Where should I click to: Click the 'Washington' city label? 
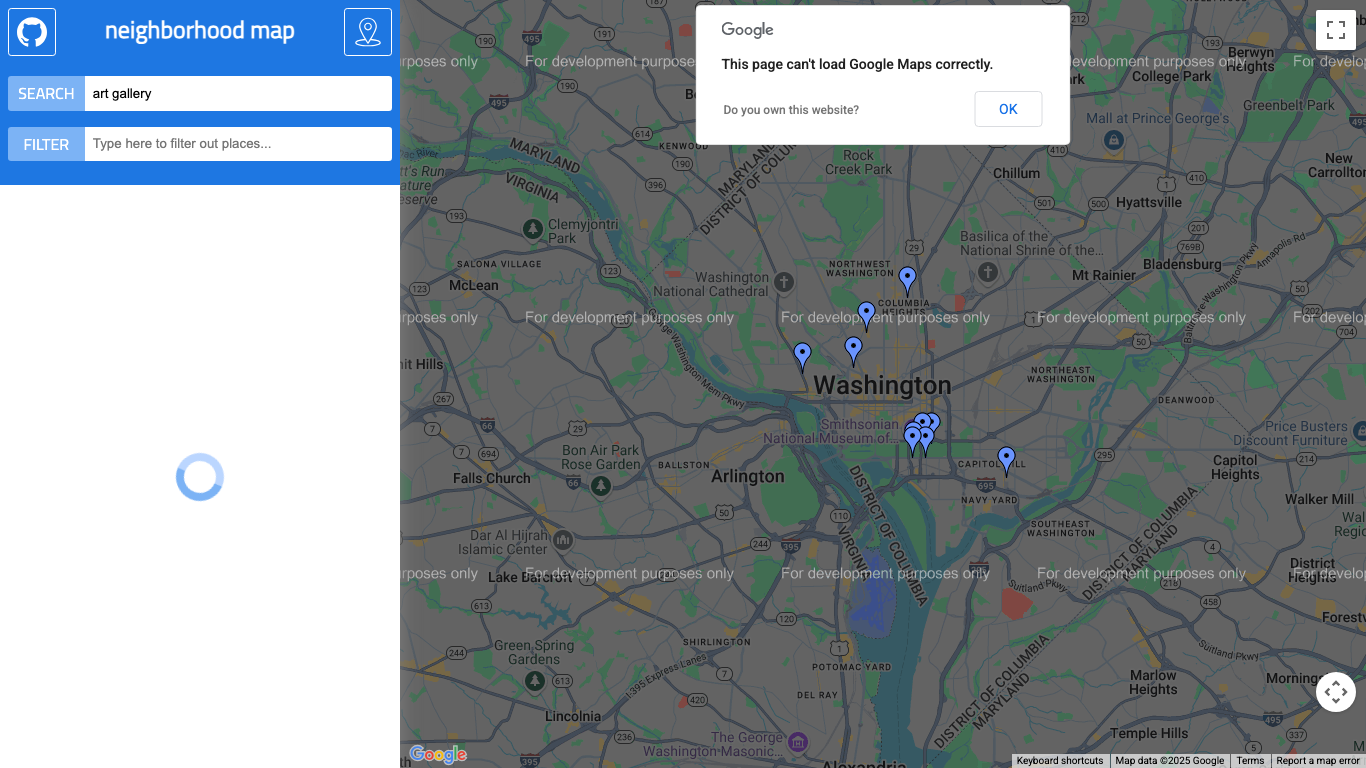click(x=882, y=385)
